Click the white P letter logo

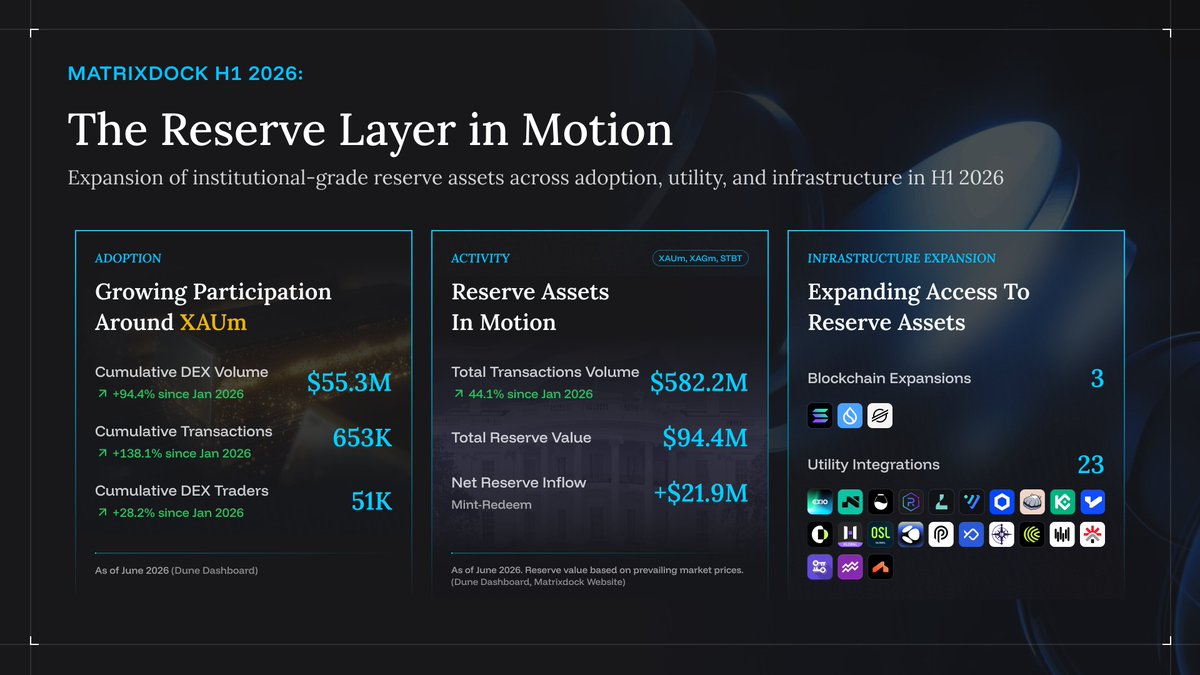tap(941, 535)
